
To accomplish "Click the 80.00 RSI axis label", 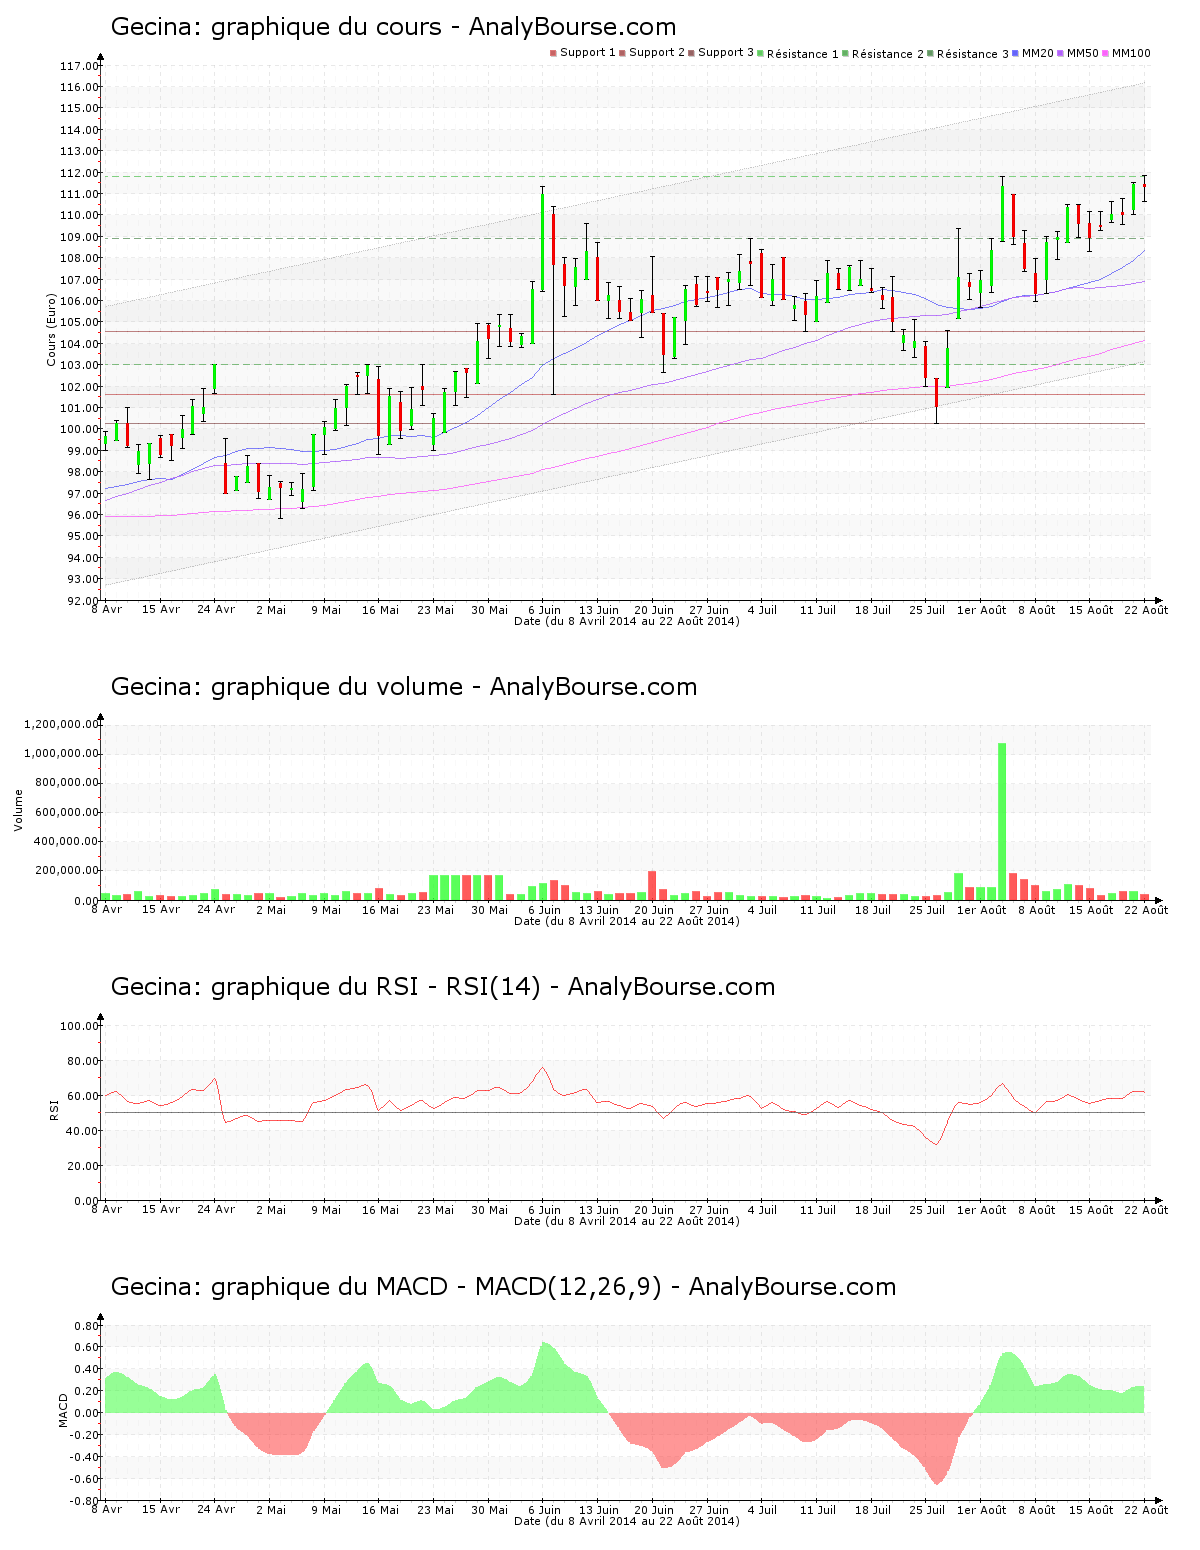I will click(x=82, y=1061).
